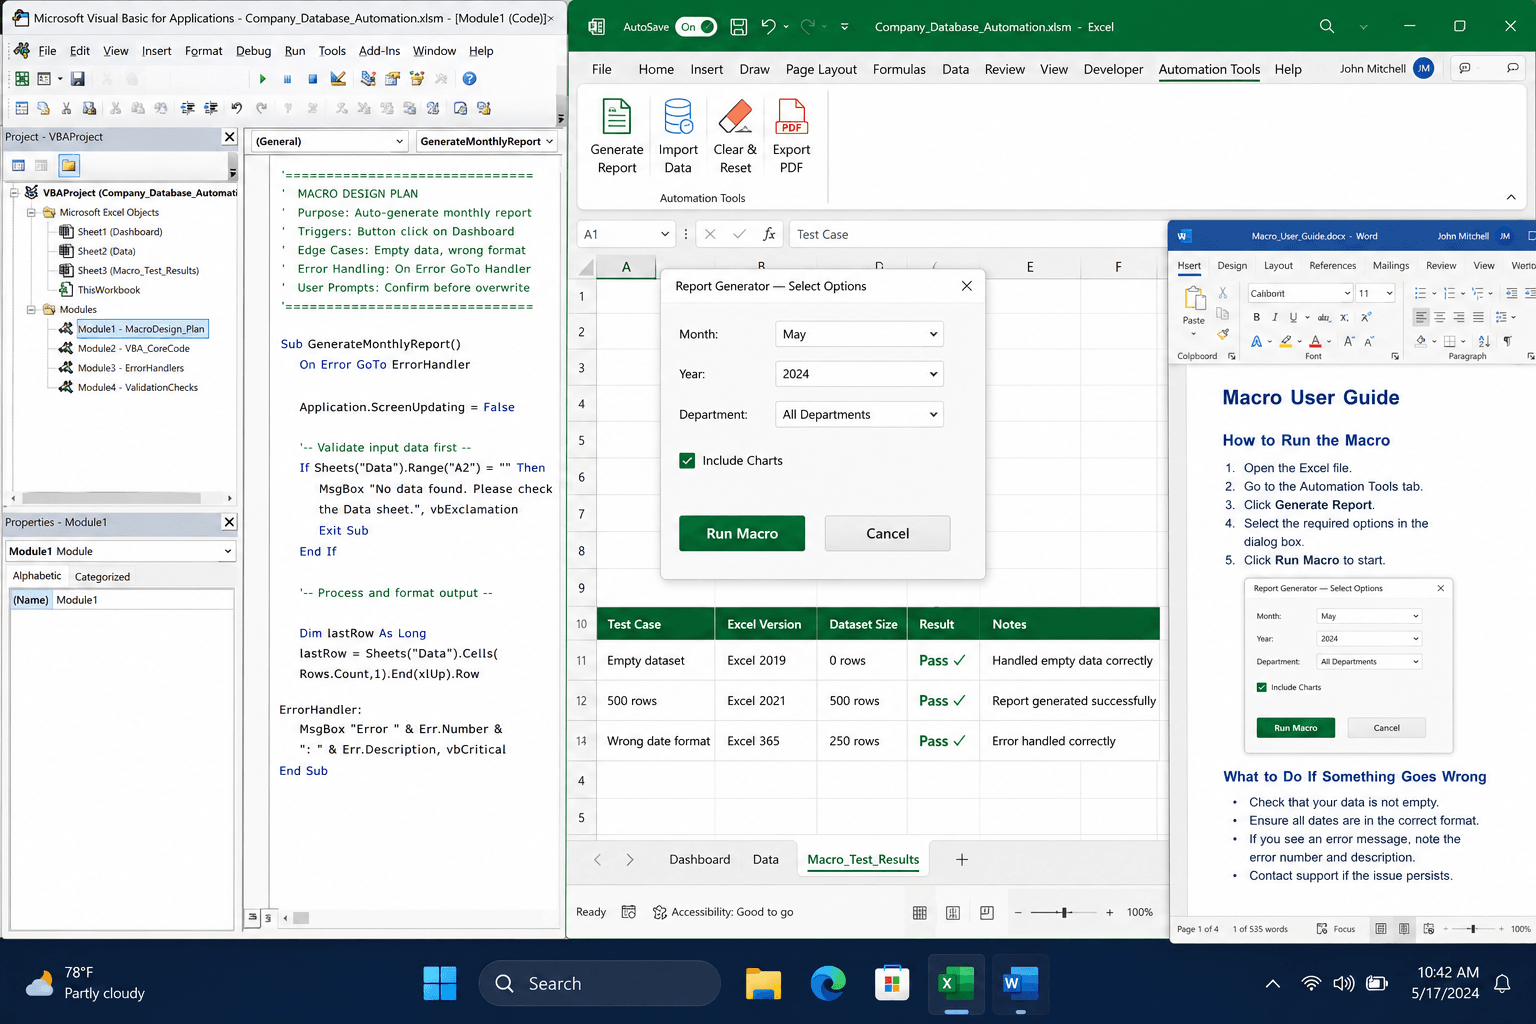Switch to Categorized tab in Properties pane
Viewport: 1536px width, 1024px height.
click(x=102, y=577)
